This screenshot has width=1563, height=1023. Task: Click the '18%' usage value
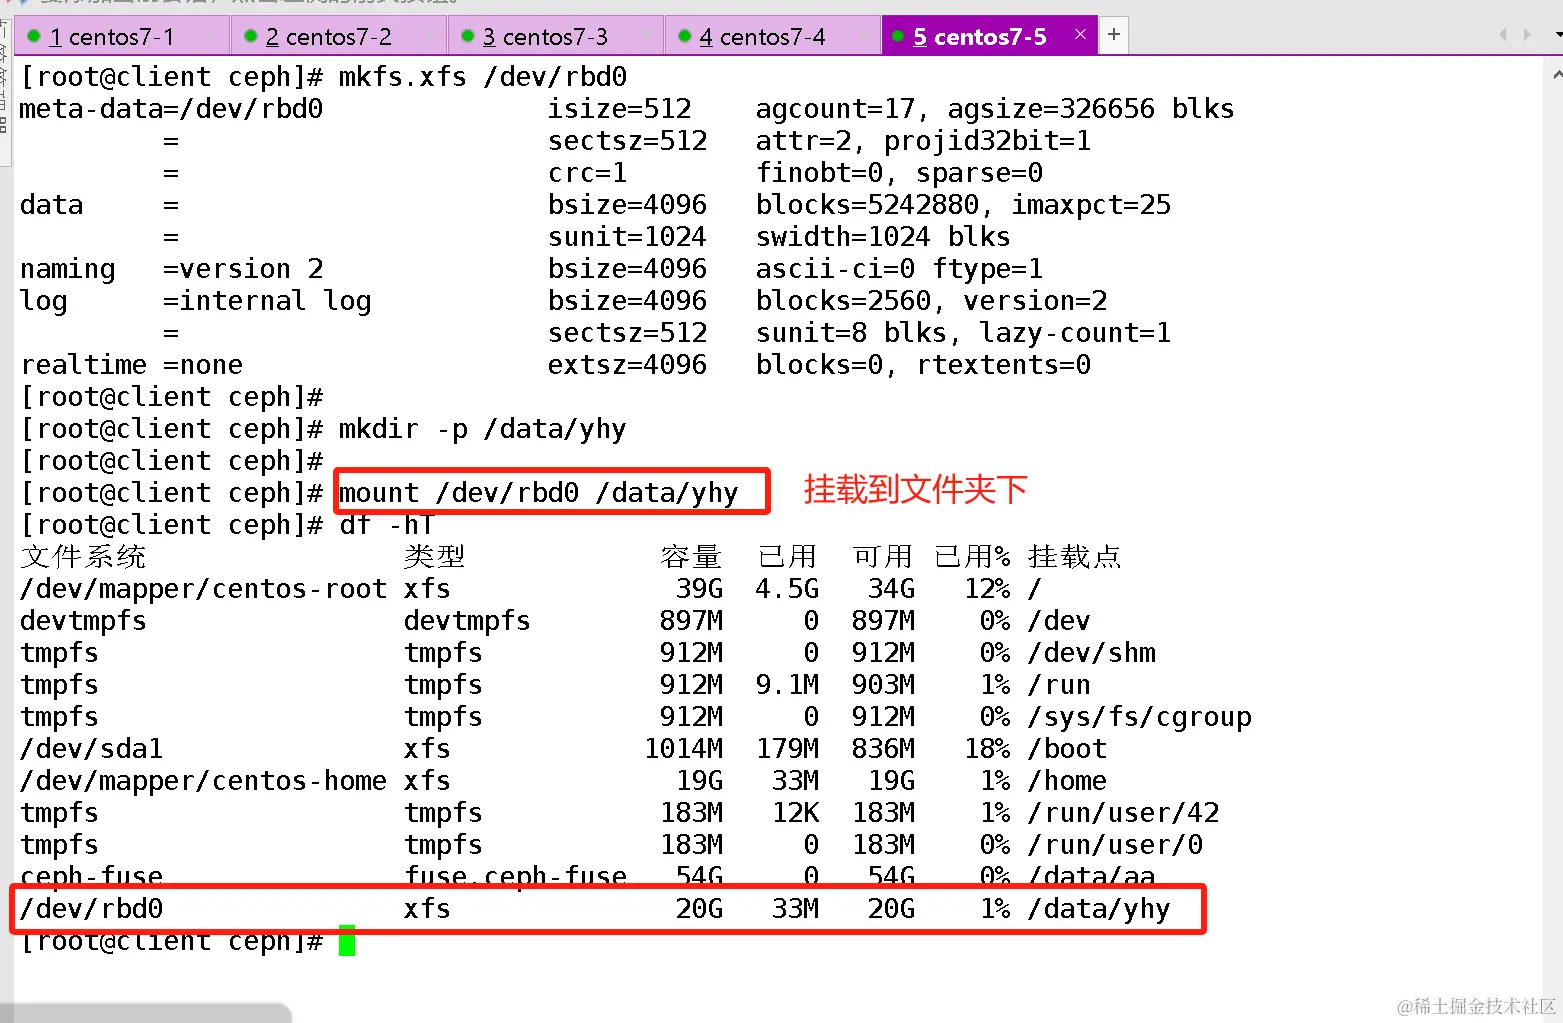click(987, 749)
